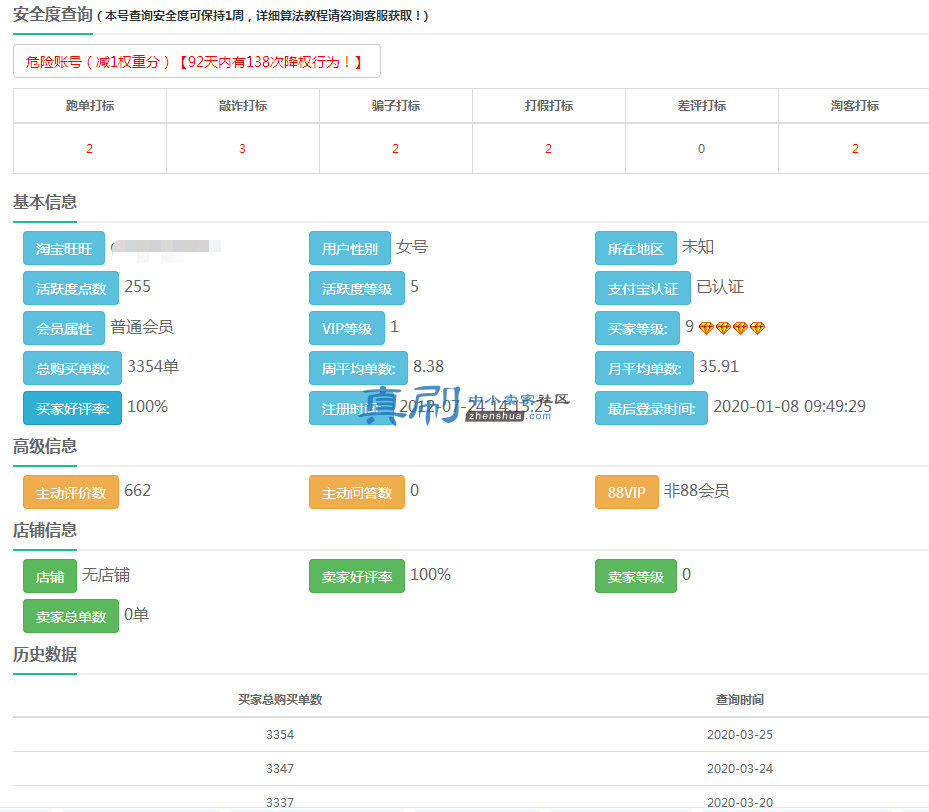Viewport: 929px width, 812px height.
Task: Click the 3354单 total purchase value
Action: click(153, 367)
